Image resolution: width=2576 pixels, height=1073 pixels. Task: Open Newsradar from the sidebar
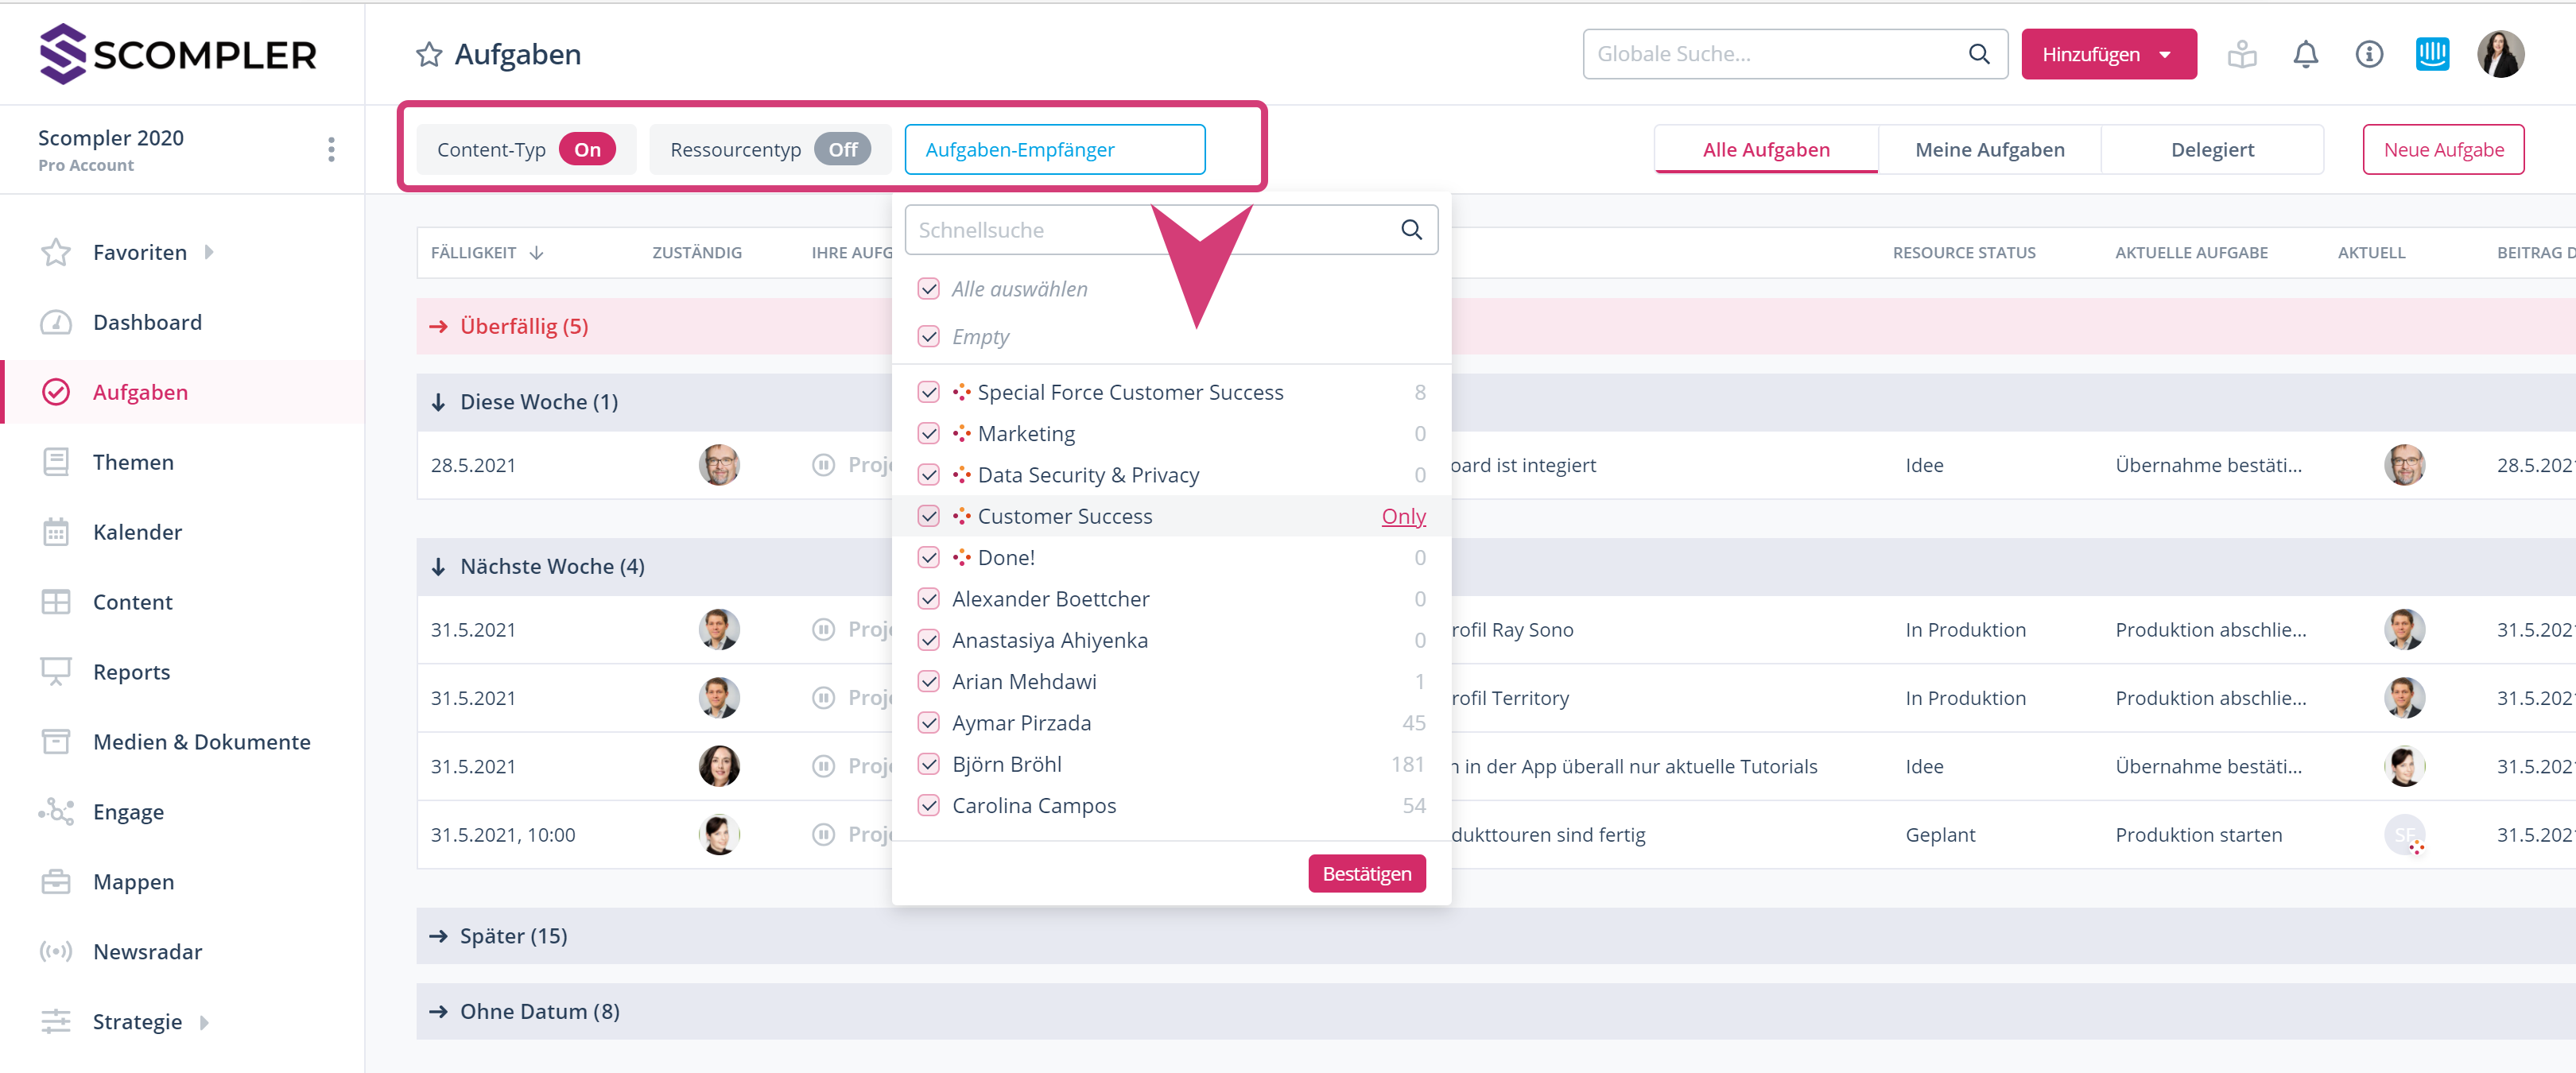(x=147, y=951)
